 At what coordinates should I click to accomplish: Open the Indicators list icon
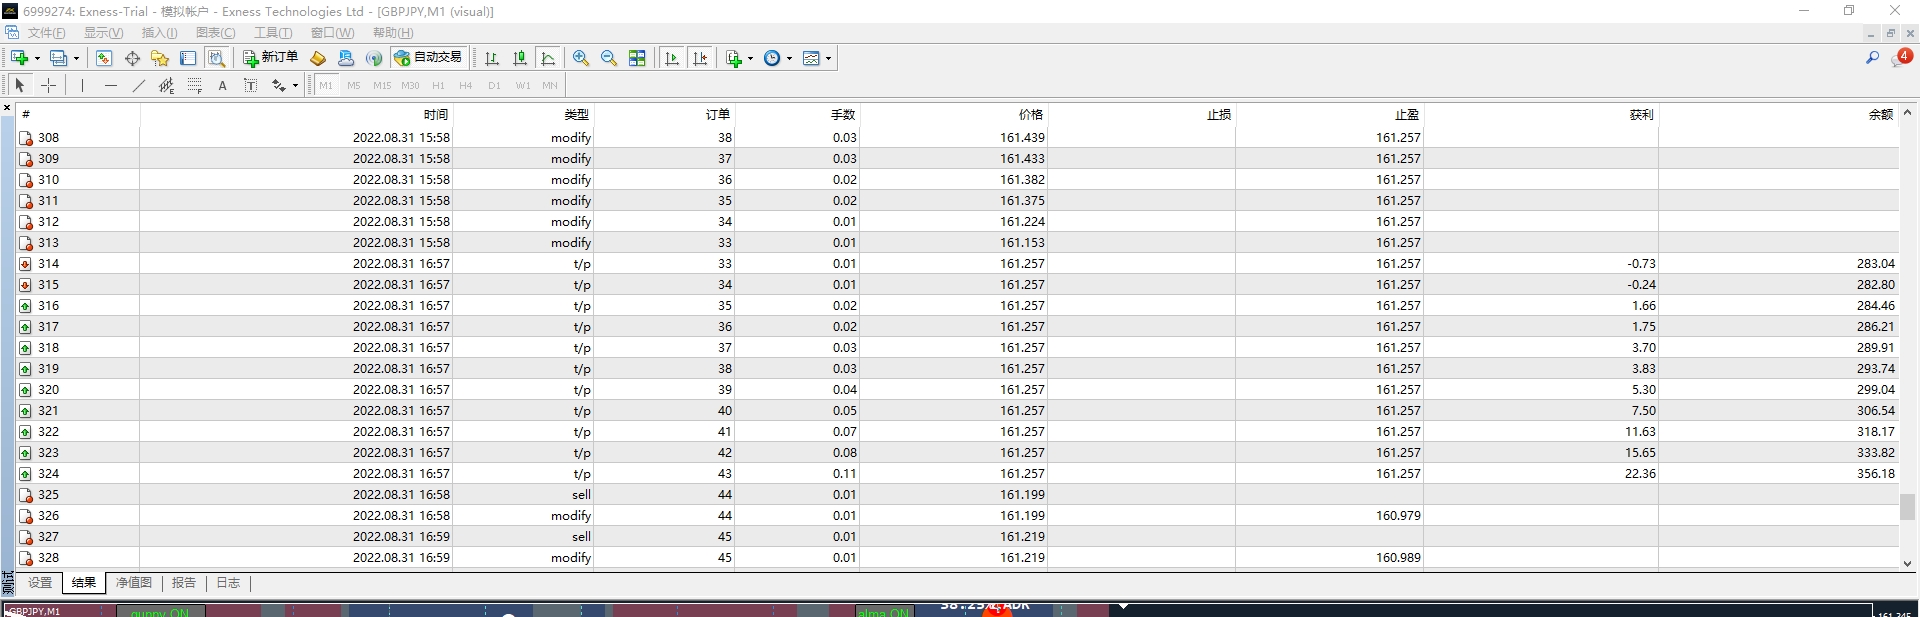[x=734, y=58]
